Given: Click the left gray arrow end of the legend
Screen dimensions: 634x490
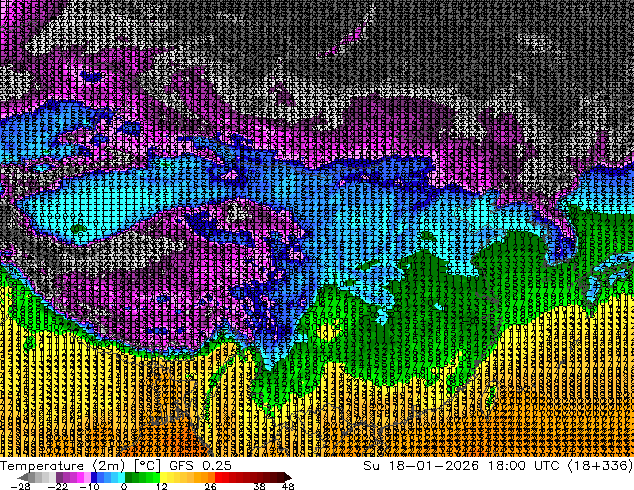Looking at the screenshot, I should pos(23,477).
